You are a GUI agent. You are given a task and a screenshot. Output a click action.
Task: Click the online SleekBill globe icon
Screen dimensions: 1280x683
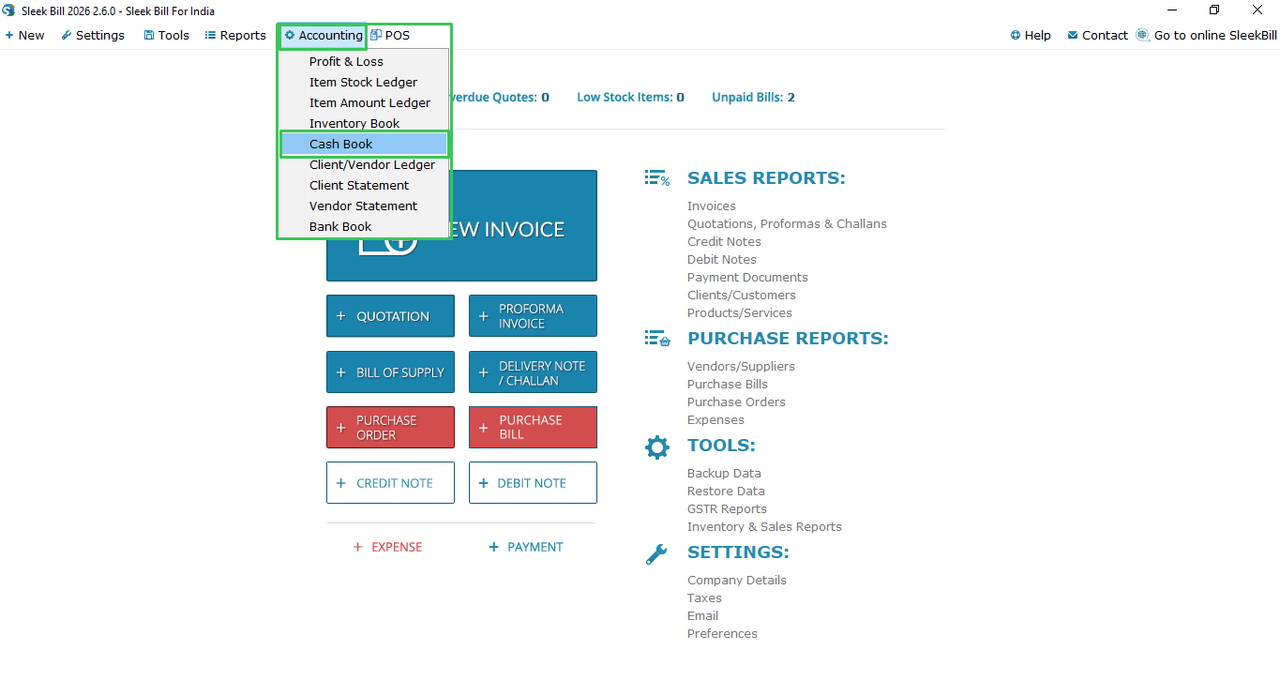tap(1143, 35)
